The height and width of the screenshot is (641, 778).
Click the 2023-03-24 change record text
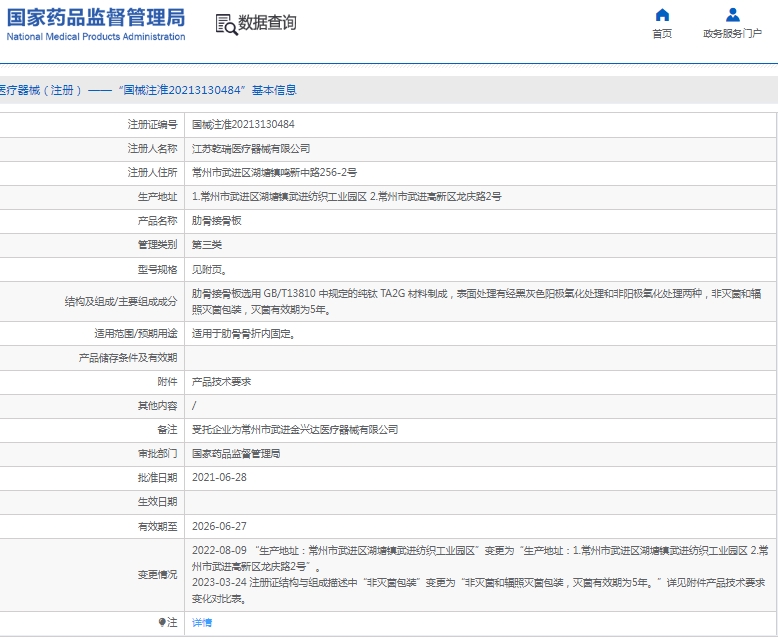[x=479, y=590]
